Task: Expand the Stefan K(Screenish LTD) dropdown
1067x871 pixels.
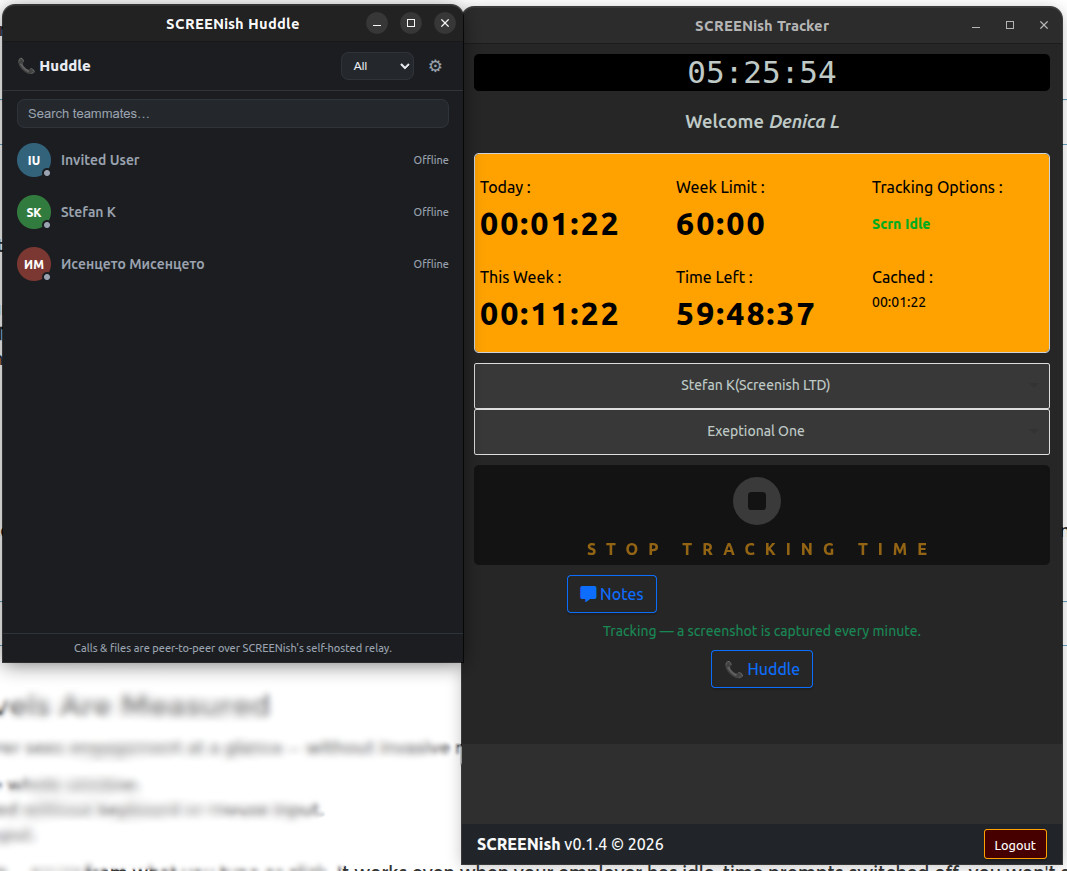Action: pos(761,385)
